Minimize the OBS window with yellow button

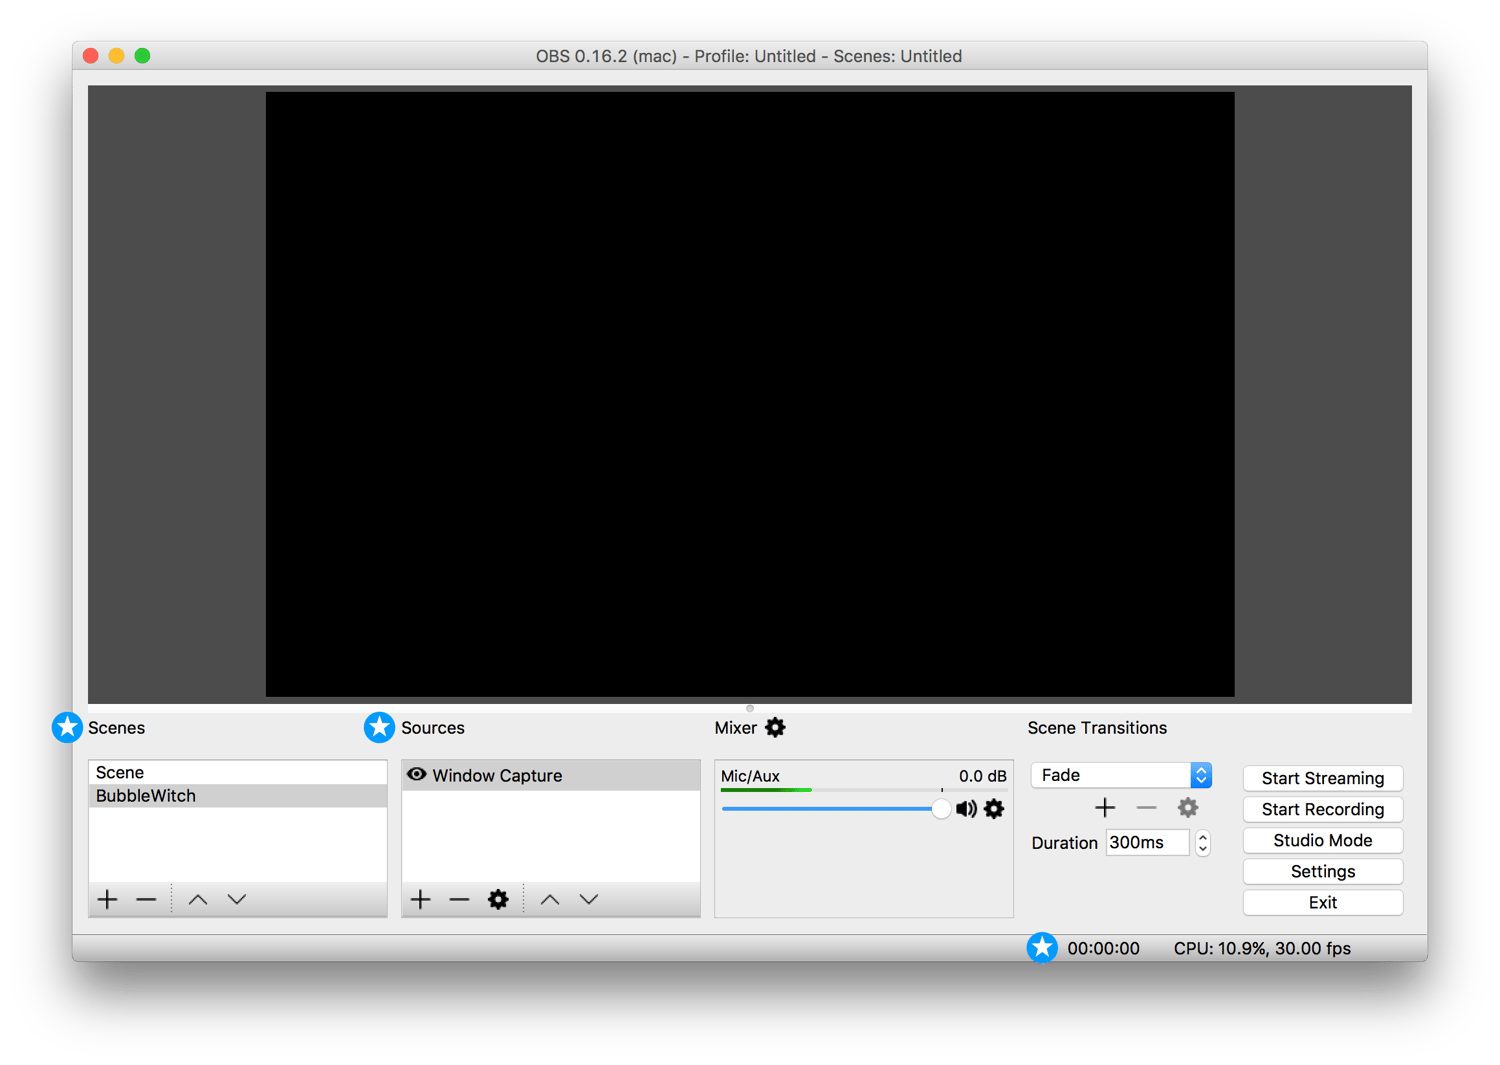117,56
